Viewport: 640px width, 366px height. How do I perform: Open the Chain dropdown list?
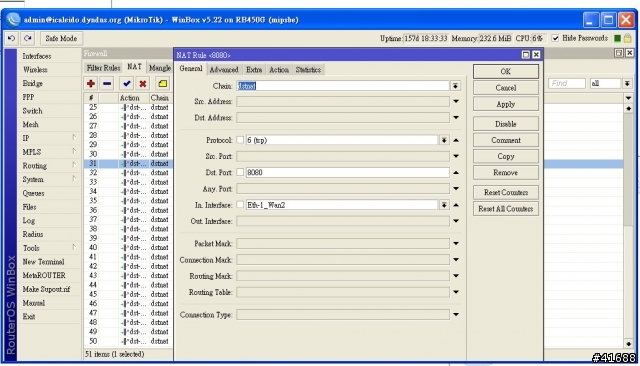tap(455, 86)
